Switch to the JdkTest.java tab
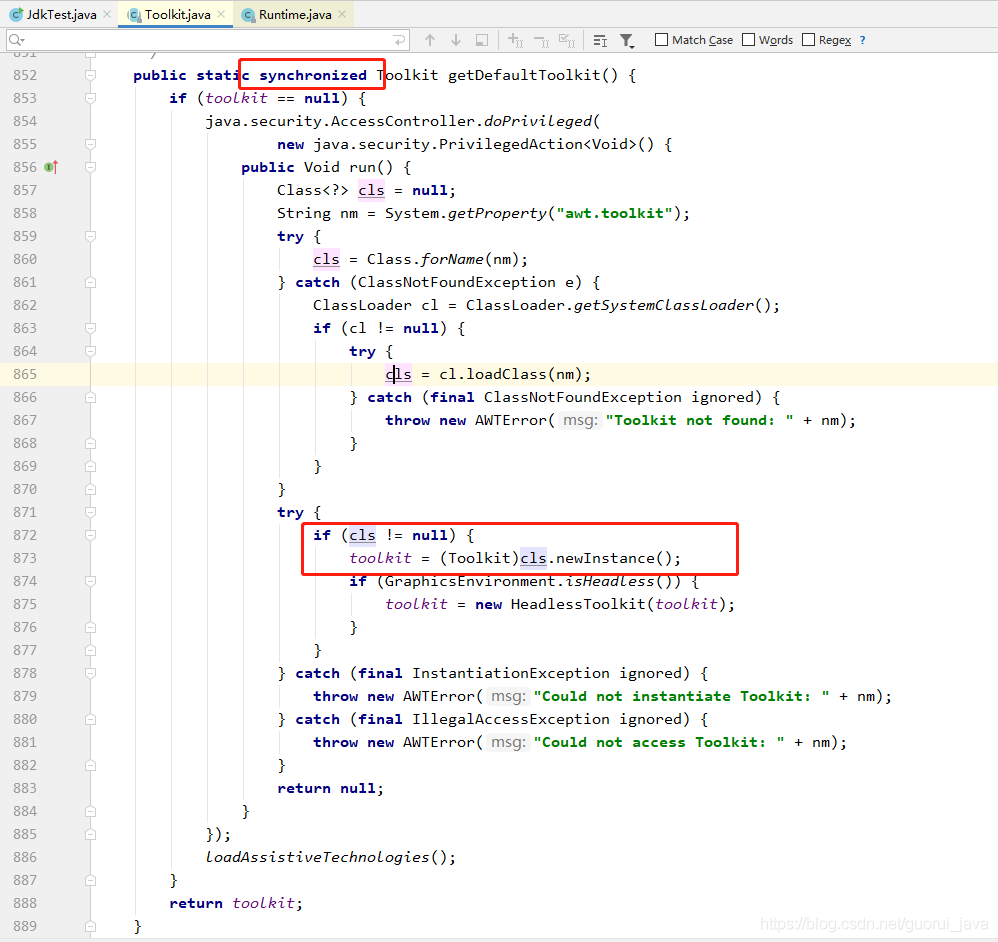The image size is (998, 942). (x=62, y=15)
